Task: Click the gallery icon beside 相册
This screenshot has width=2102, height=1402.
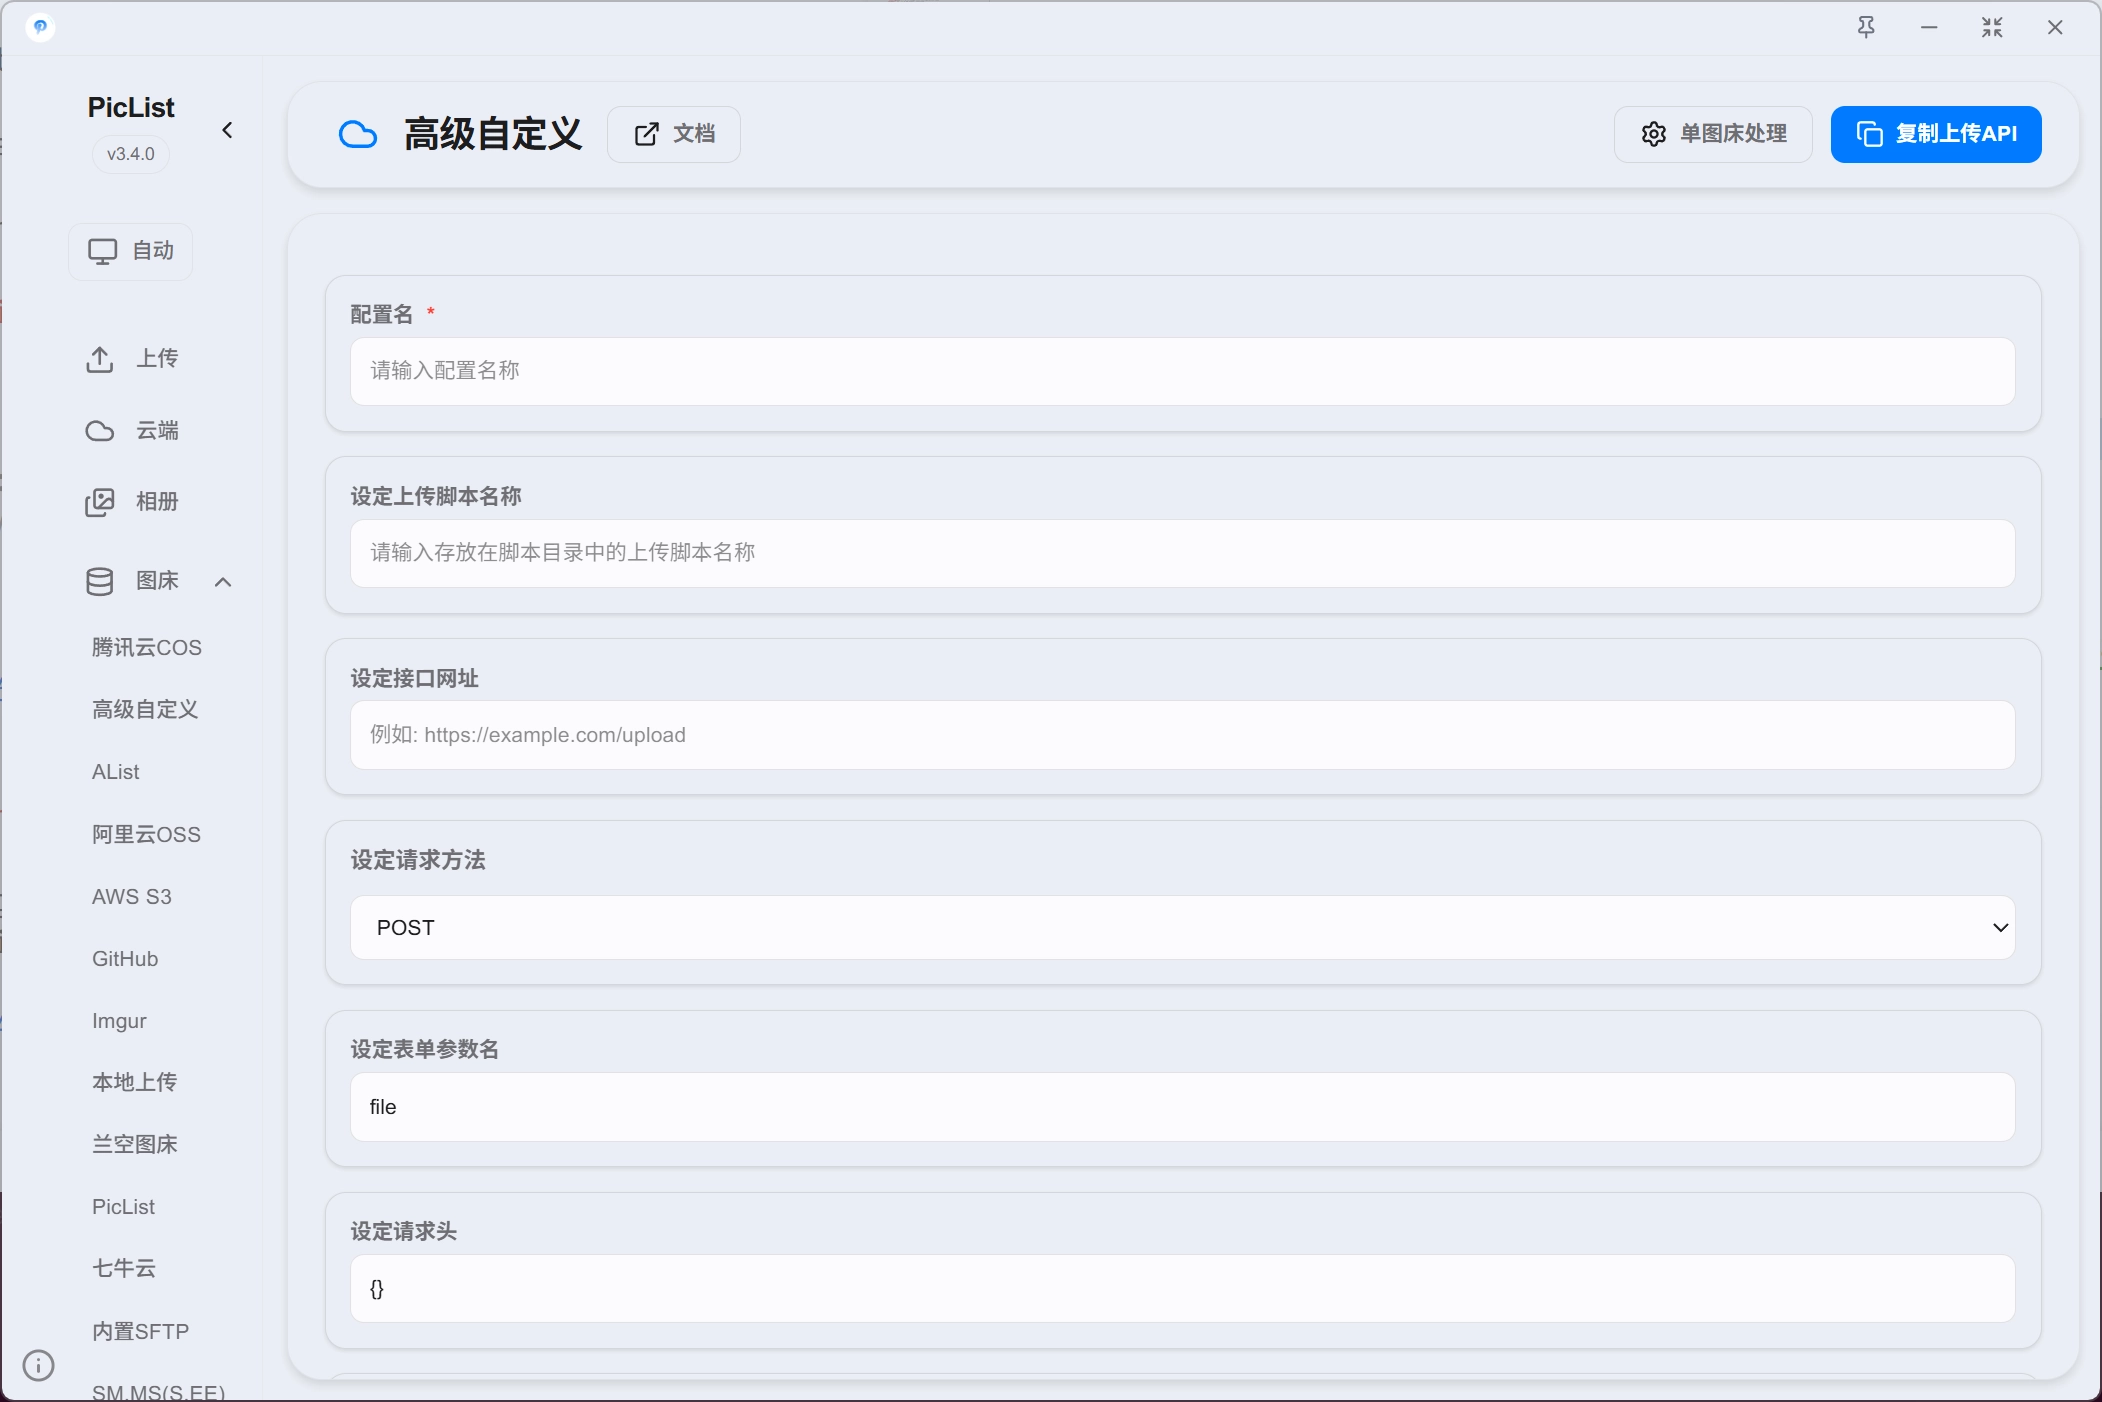Action: pyautogui.click(x=99, y=502)
